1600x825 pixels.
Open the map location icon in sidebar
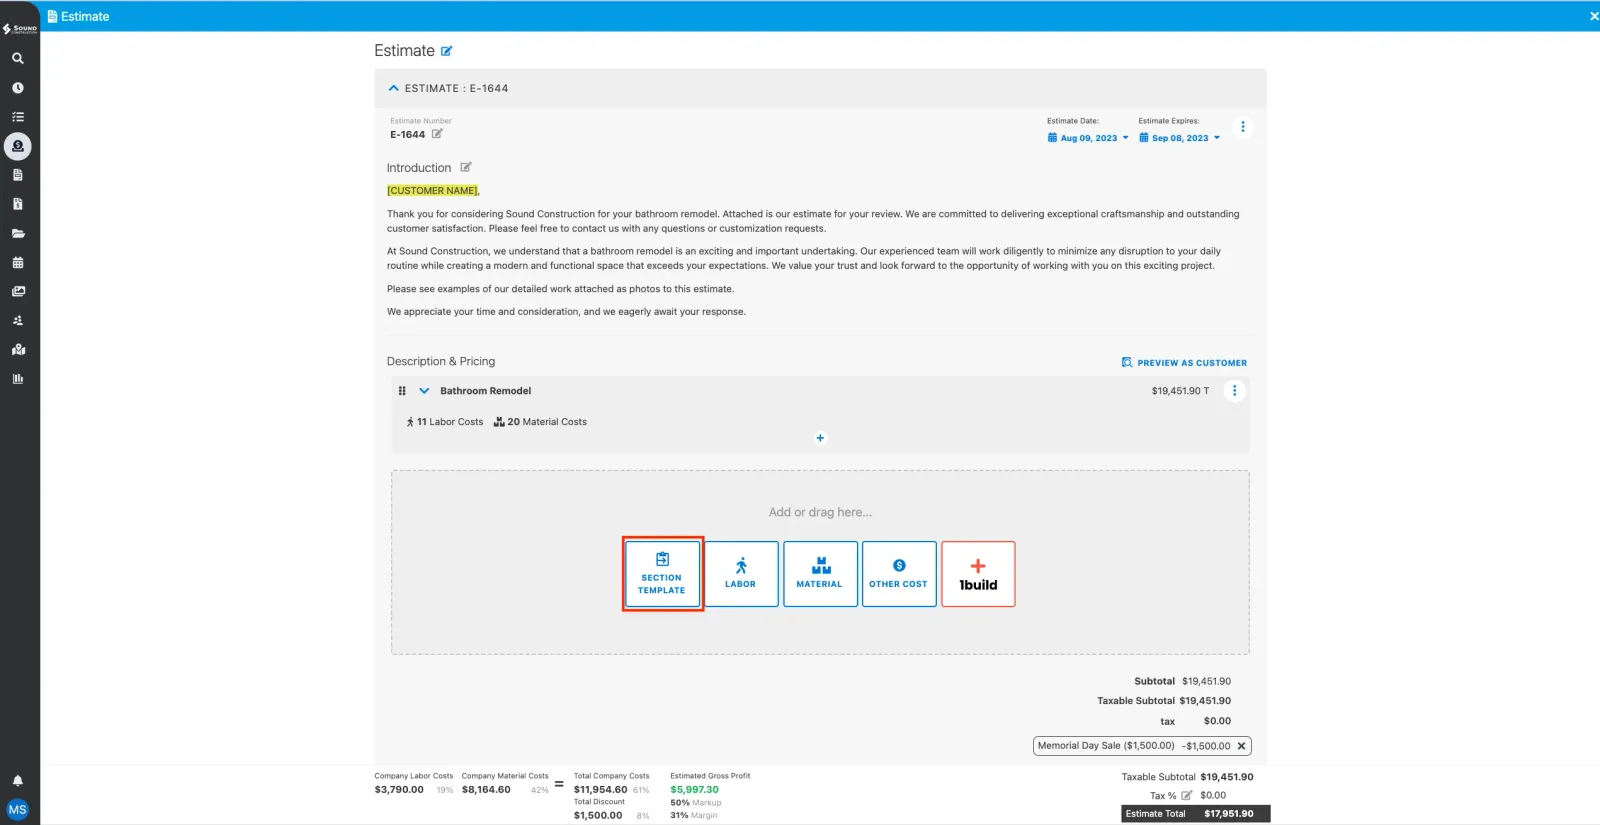point(18,349)
